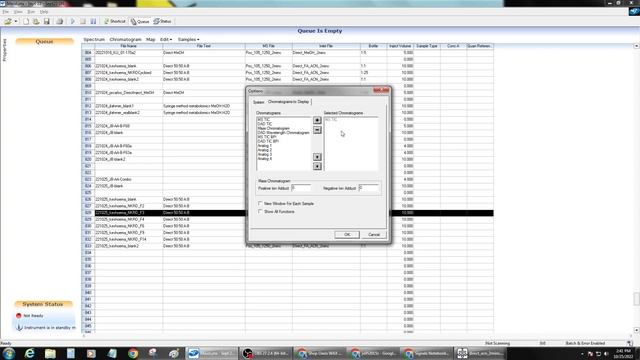
Task: Open the Help menu
Action: coord(44,12)
